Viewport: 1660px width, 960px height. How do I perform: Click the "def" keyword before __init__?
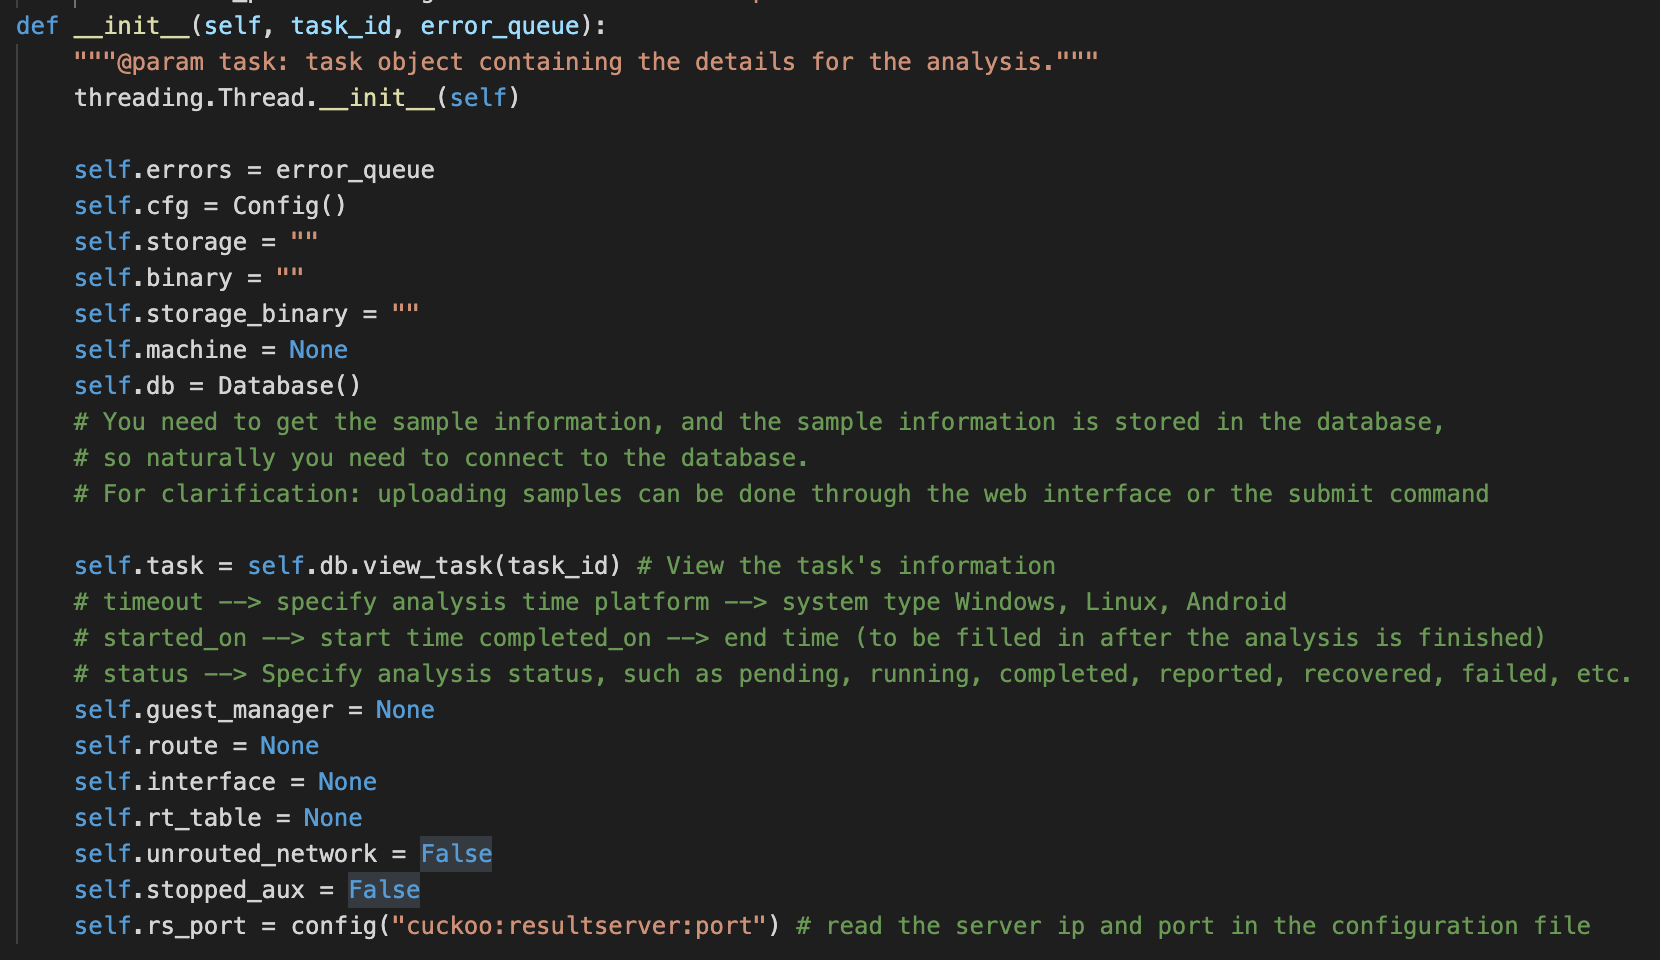[37, 26]
